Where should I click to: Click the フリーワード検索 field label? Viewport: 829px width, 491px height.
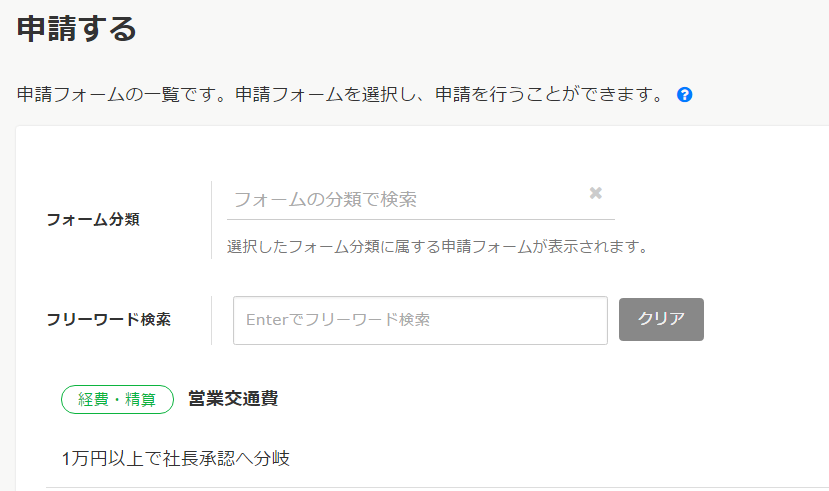108,320
